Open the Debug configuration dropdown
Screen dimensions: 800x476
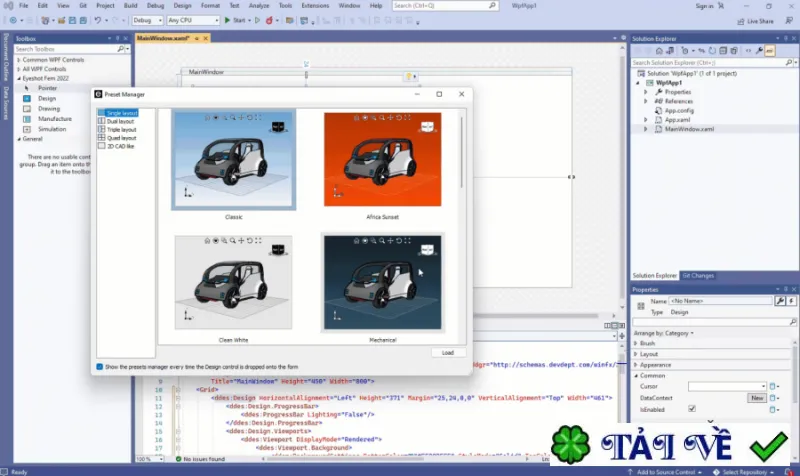147,20
